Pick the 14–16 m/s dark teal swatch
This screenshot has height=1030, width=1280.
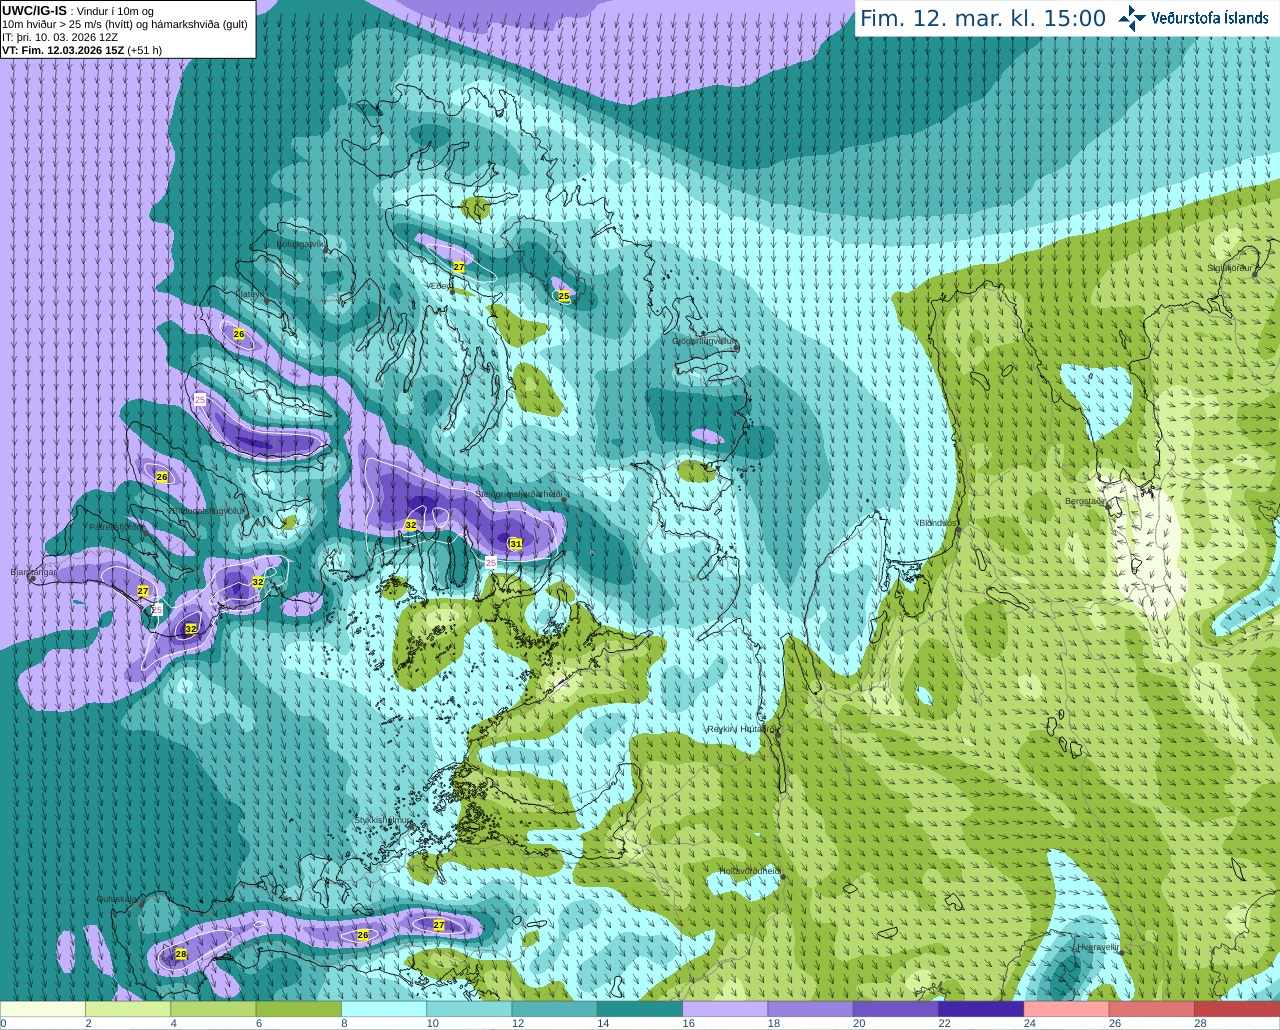coord(640,1008)
